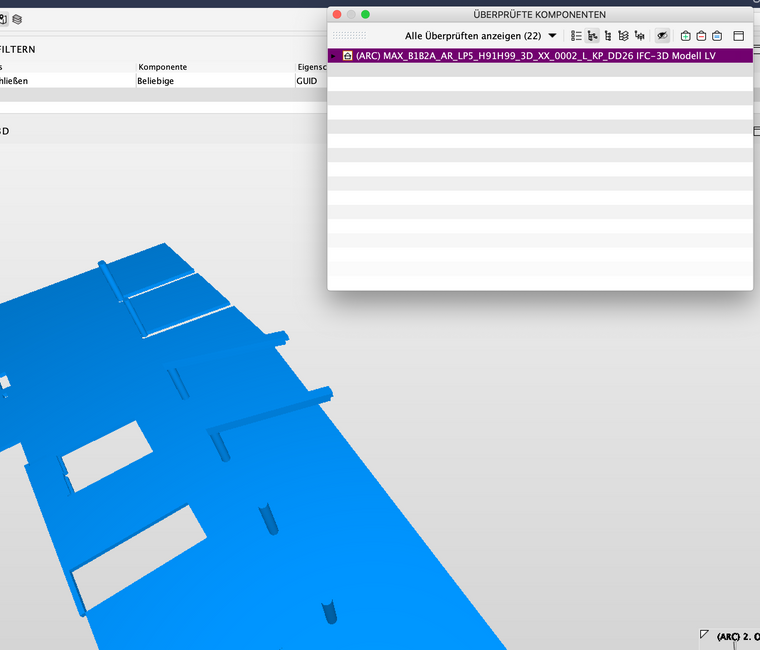This screenshot has height=650, width=760.
Task: Select the containment hierarchy view icon
Action: point(592,36)
